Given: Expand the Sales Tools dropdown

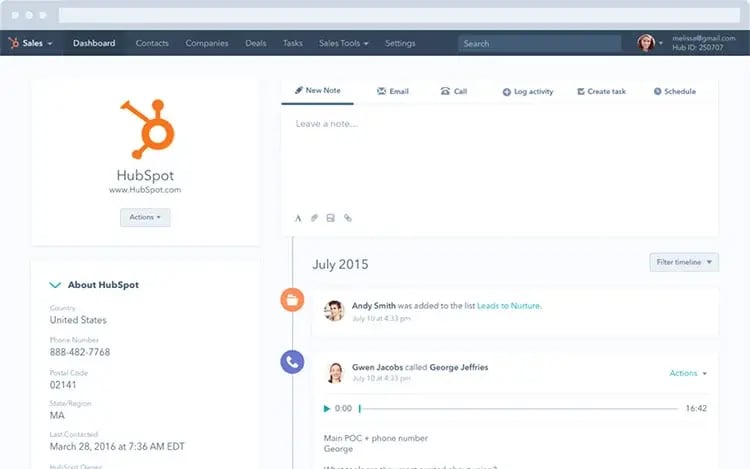Looking at the screenshot, I should point(343,43).
